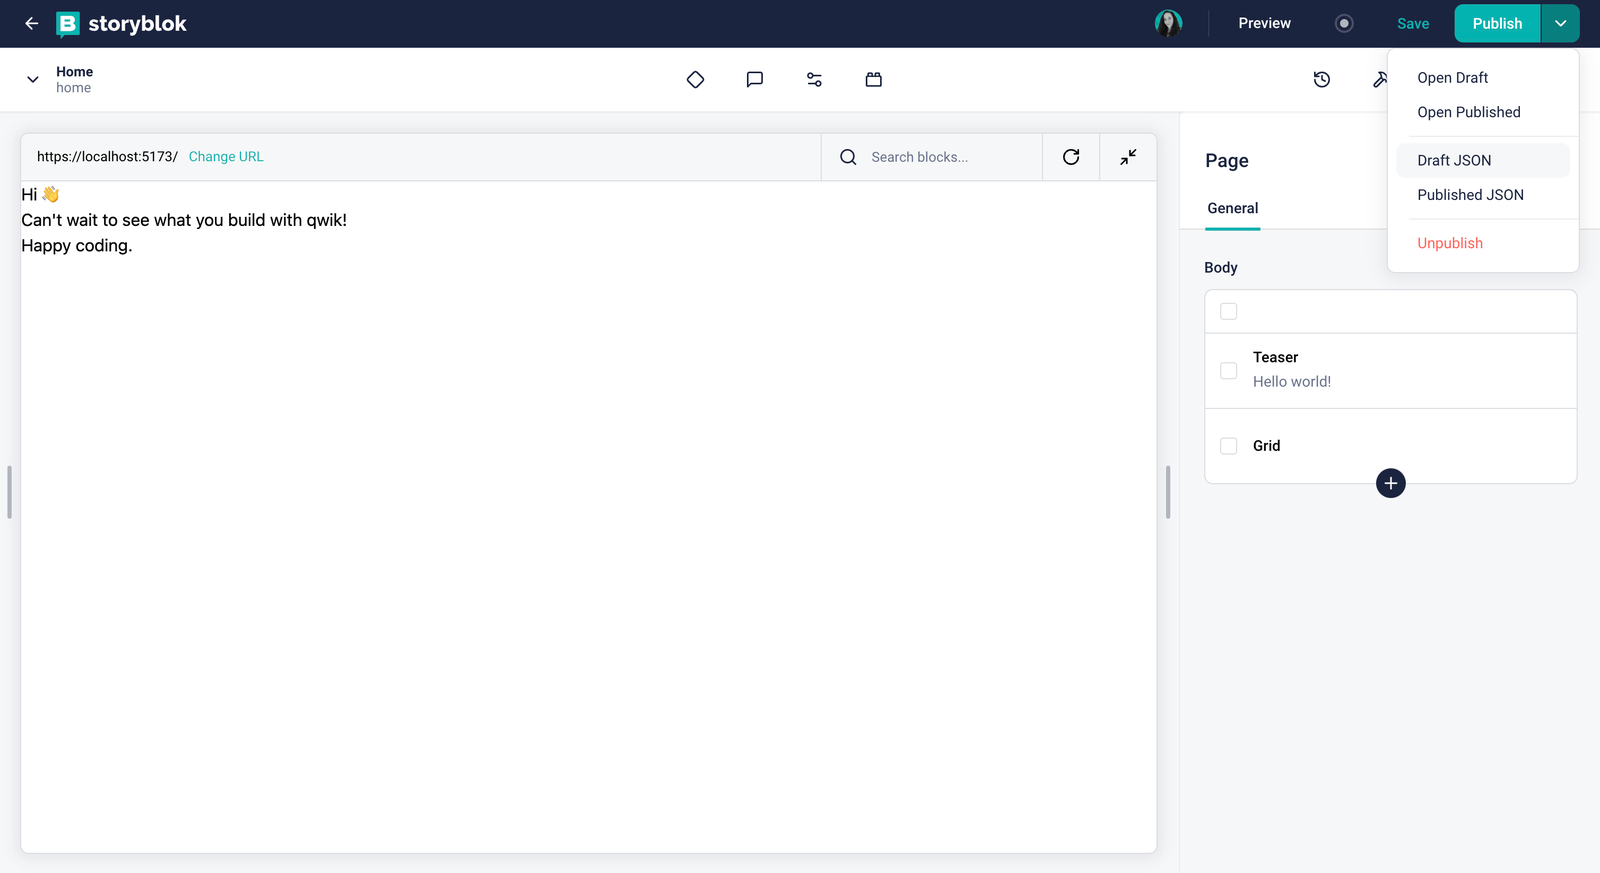
Task: Click the 'Hello world!' teaser subtitle
Action: (1292, 382)
